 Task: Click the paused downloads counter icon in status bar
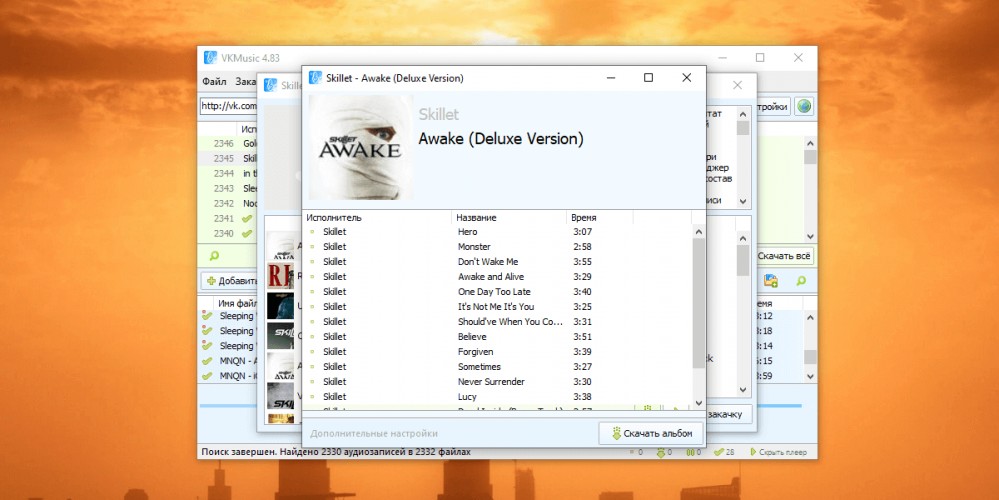[x=693, y=452]
